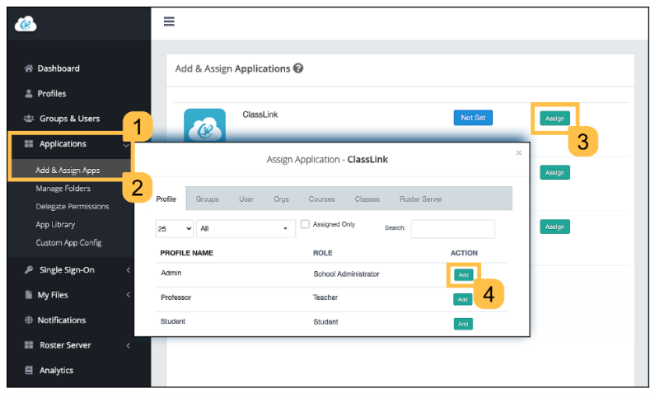
Task: Click the Professor profile name cell
Action: [x=176, y=297]
